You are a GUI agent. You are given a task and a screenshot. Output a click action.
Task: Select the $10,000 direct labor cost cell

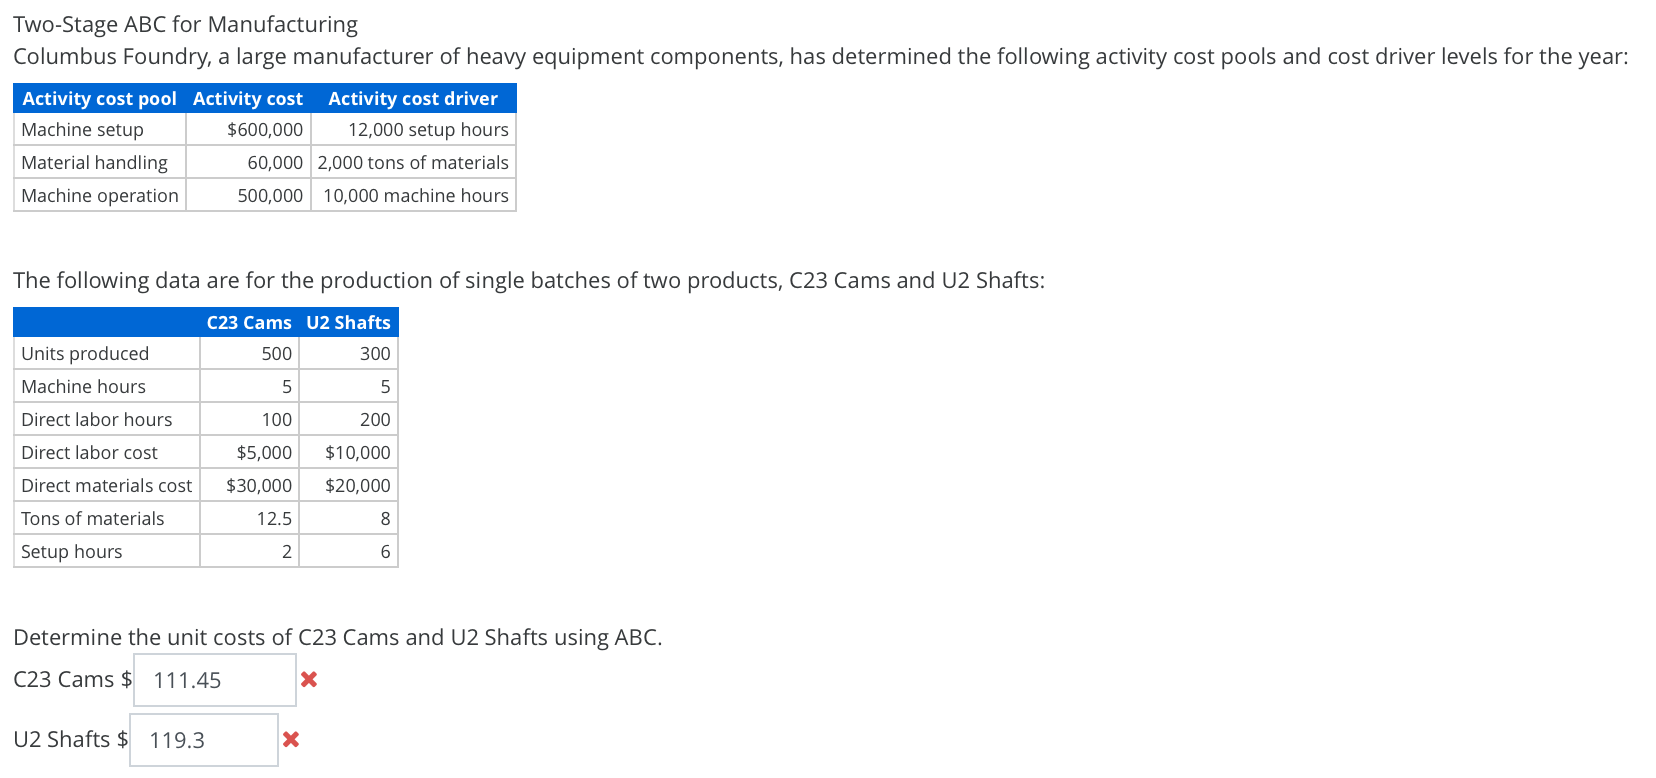(x=348, y=453)
